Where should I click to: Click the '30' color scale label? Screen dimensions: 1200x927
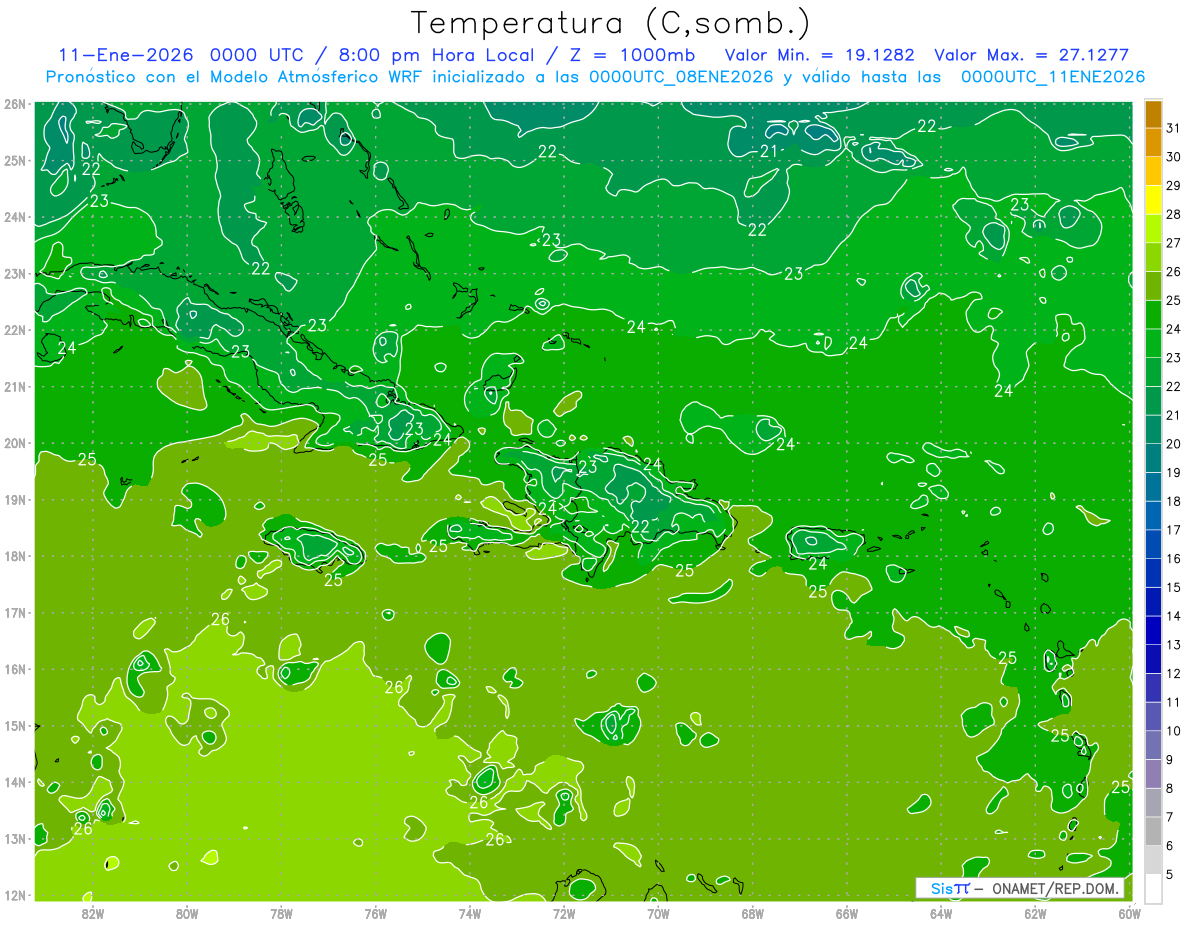pyautogui.click(x=1173, y=157)
